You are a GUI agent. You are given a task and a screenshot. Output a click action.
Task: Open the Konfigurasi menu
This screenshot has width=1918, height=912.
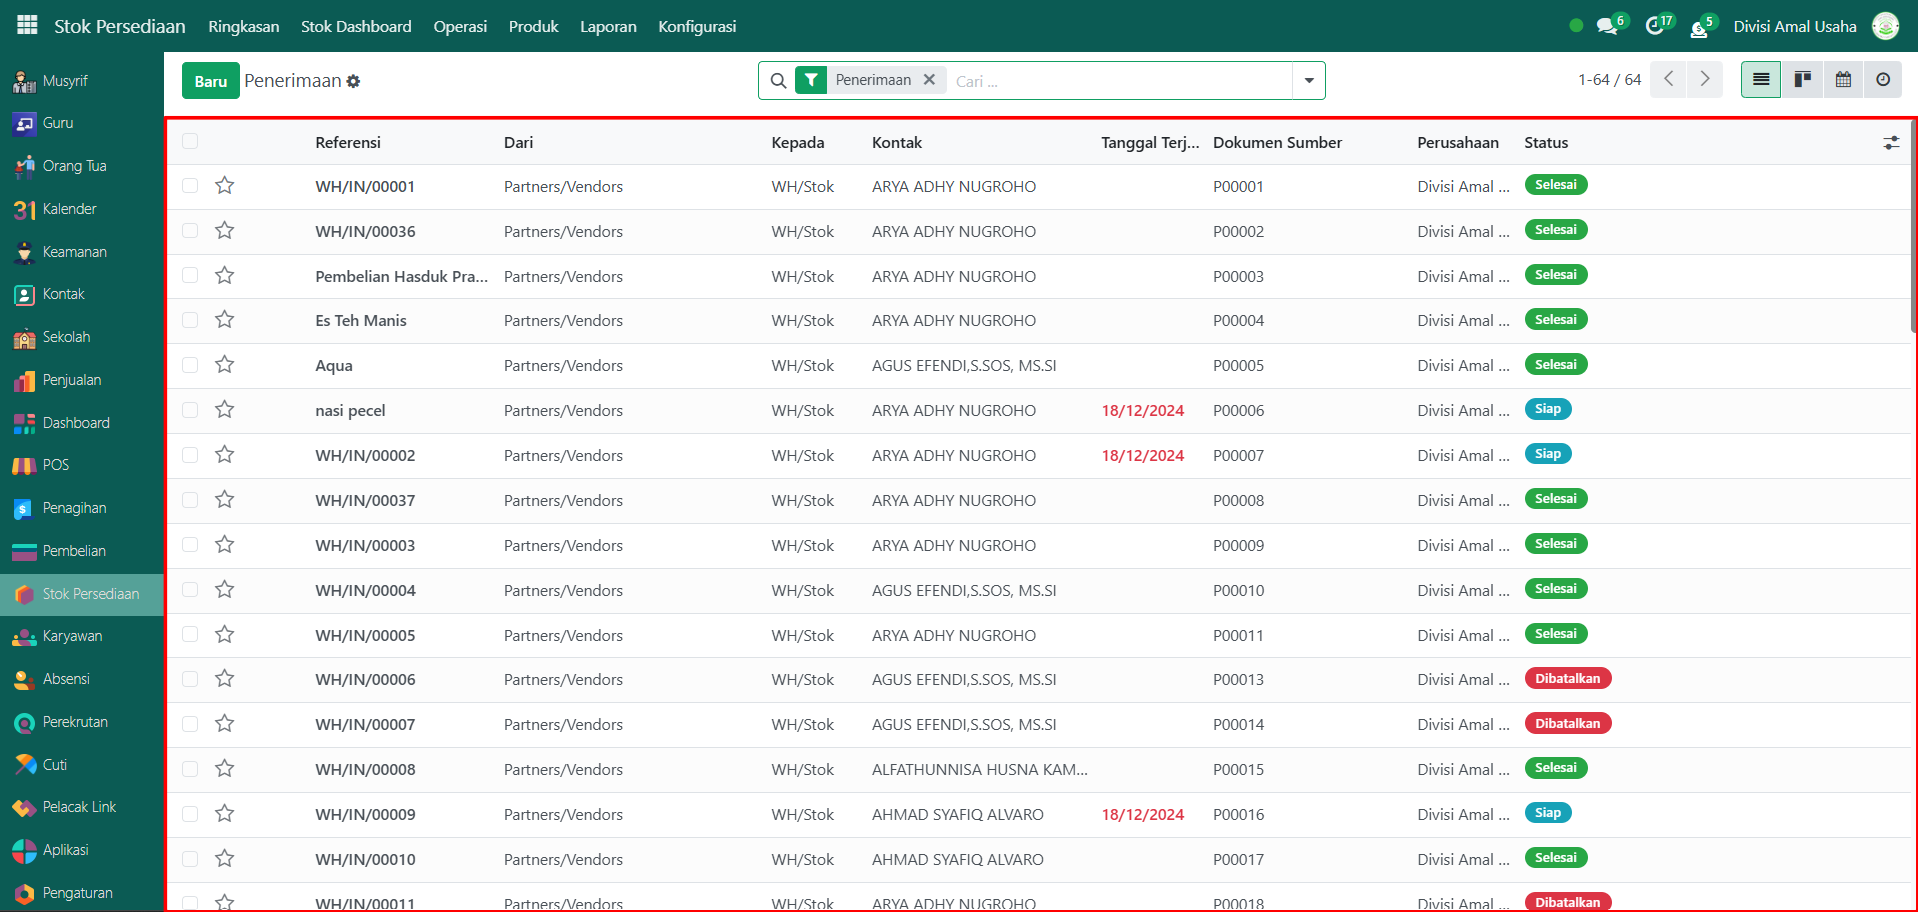[697, 26]
